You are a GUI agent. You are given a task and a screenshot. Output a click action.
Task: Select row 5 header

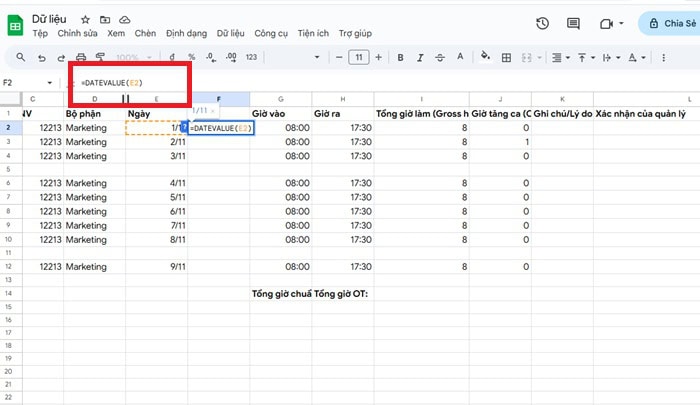8,169
